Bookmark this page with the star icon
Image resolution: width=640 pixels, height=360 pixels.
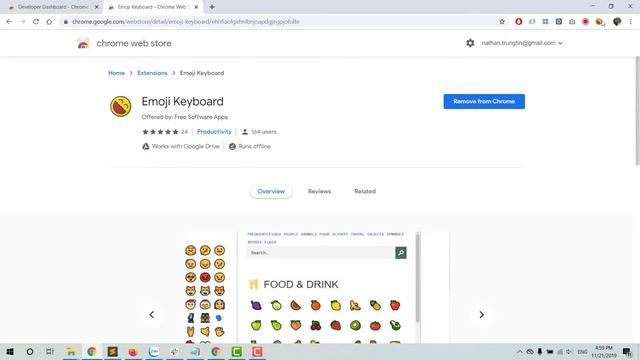click(502, 22)
